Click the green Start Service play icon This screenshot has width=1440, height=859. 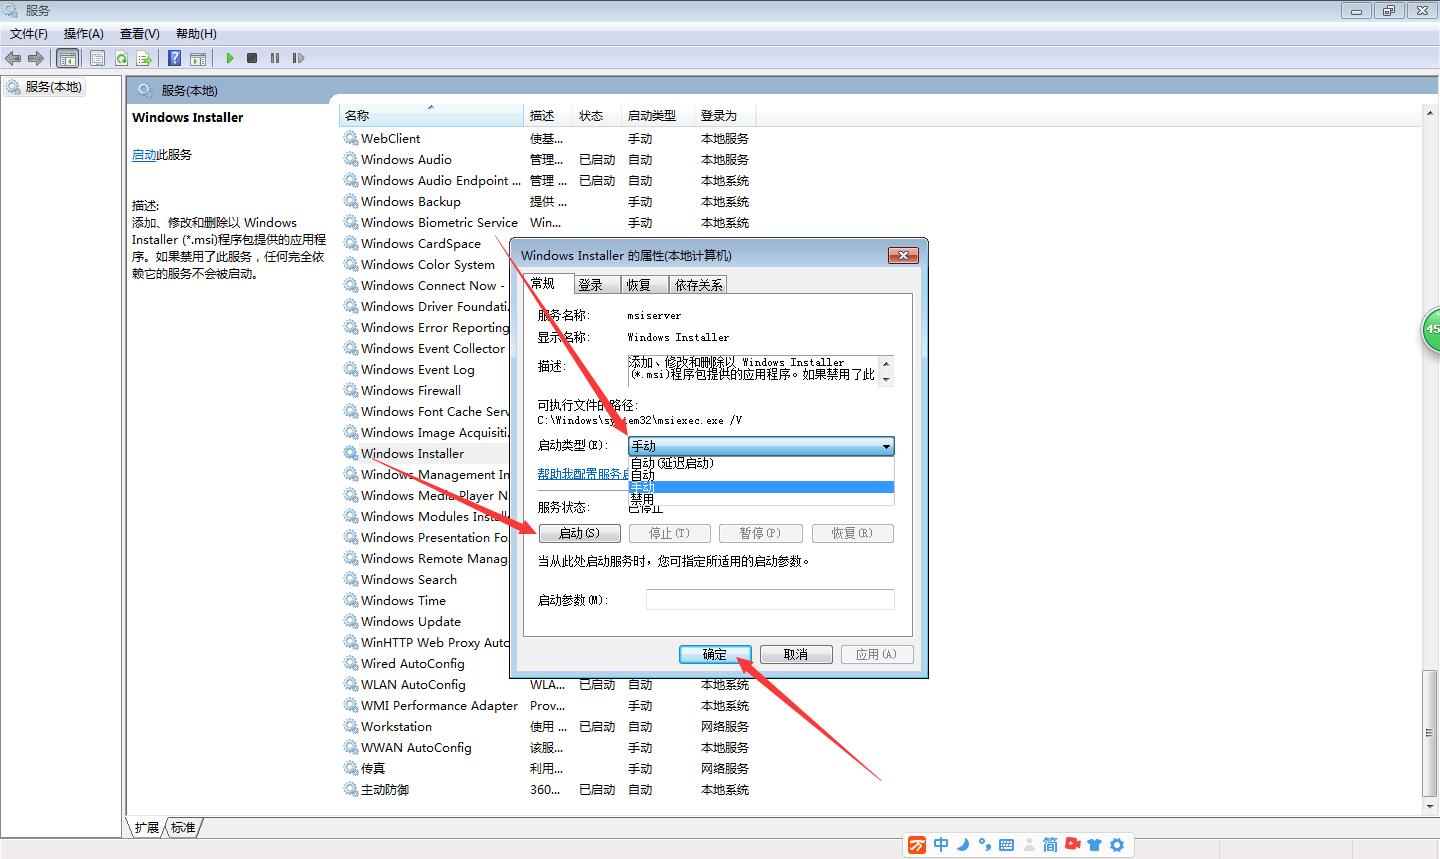(x=230, y=58)
